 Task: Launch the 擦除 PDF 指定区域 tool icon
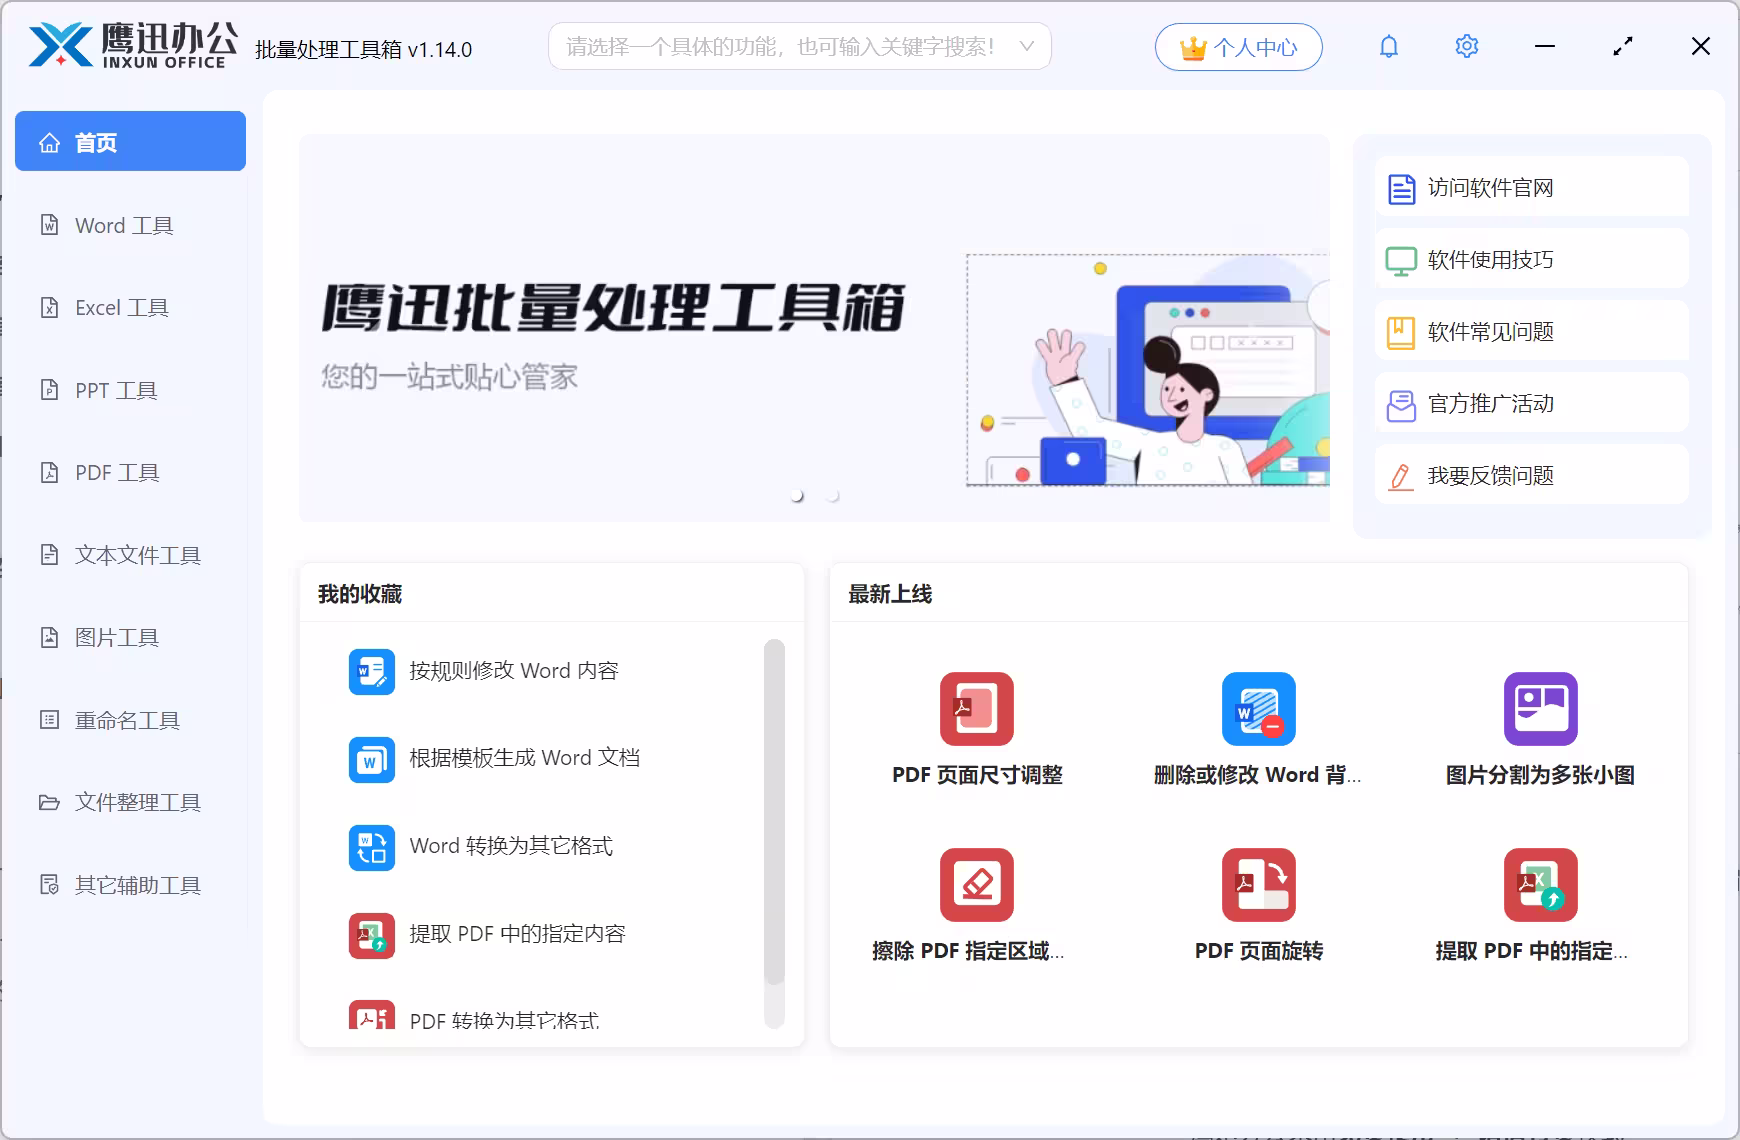[x=975, y=885]
